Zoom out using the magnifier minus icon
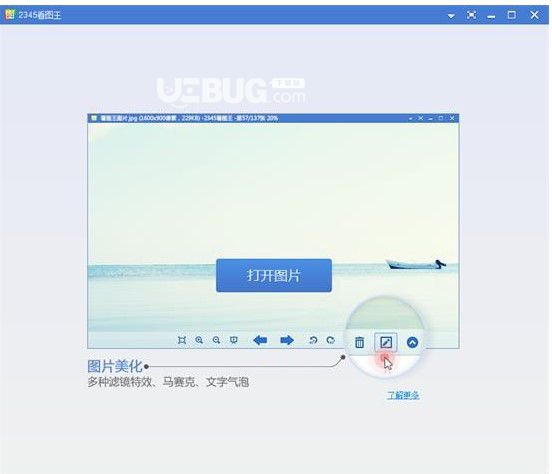 click(217, 340)
